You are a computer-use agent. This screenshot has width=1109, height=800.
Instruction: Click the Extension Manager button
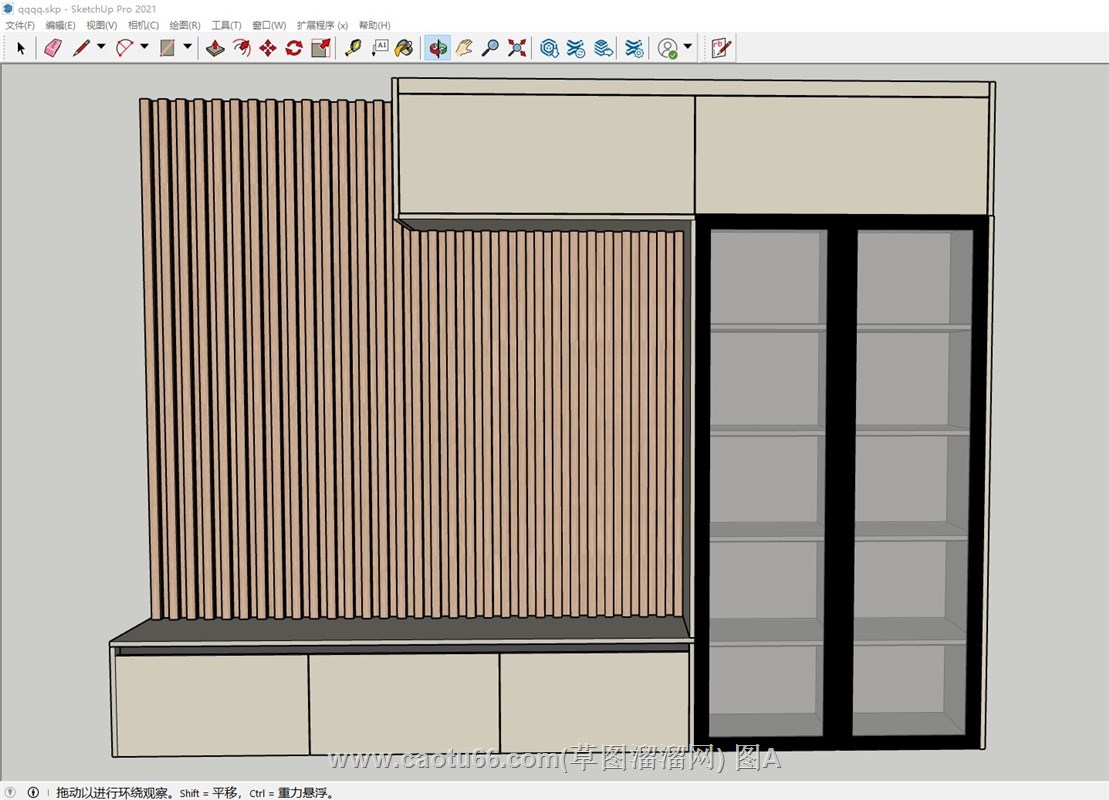634,47
